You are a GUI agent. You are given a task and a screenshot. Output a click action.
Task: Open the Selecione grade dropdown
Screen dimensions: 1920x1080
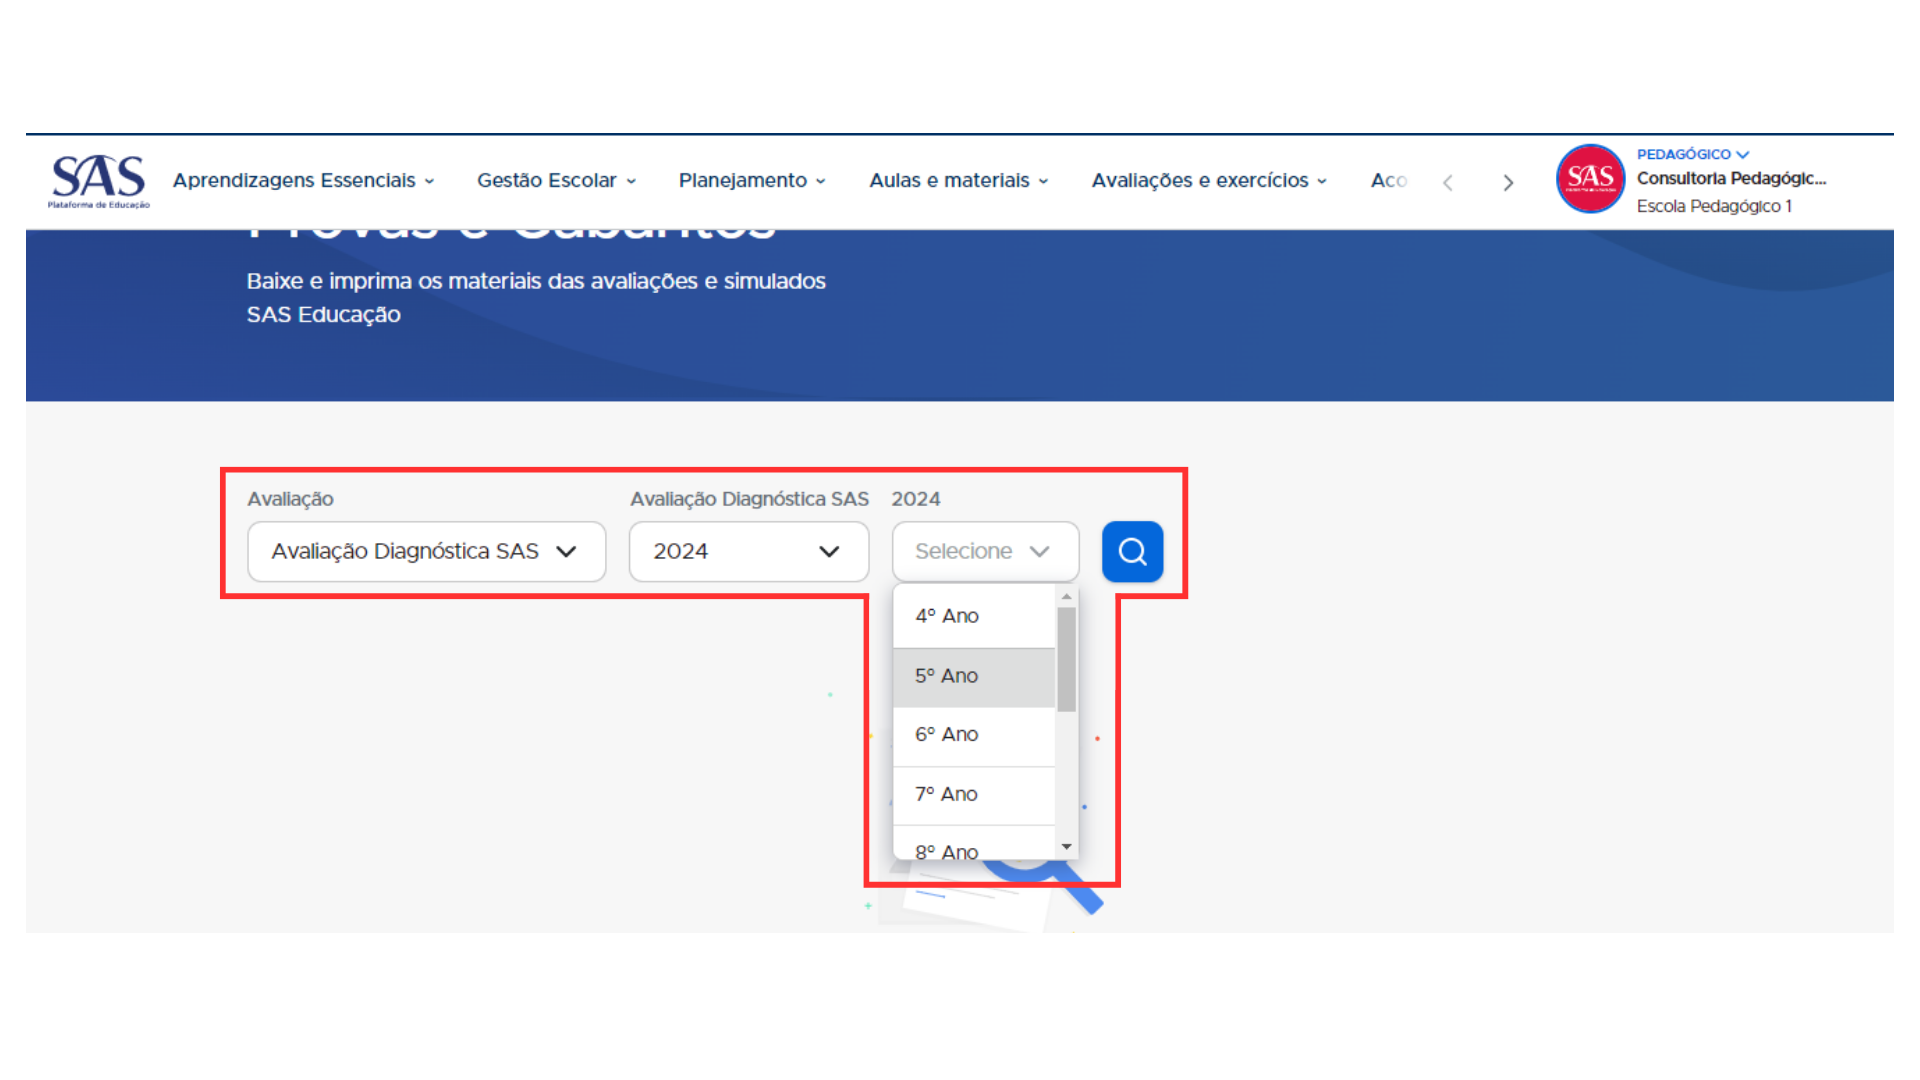tap(985, 551)
